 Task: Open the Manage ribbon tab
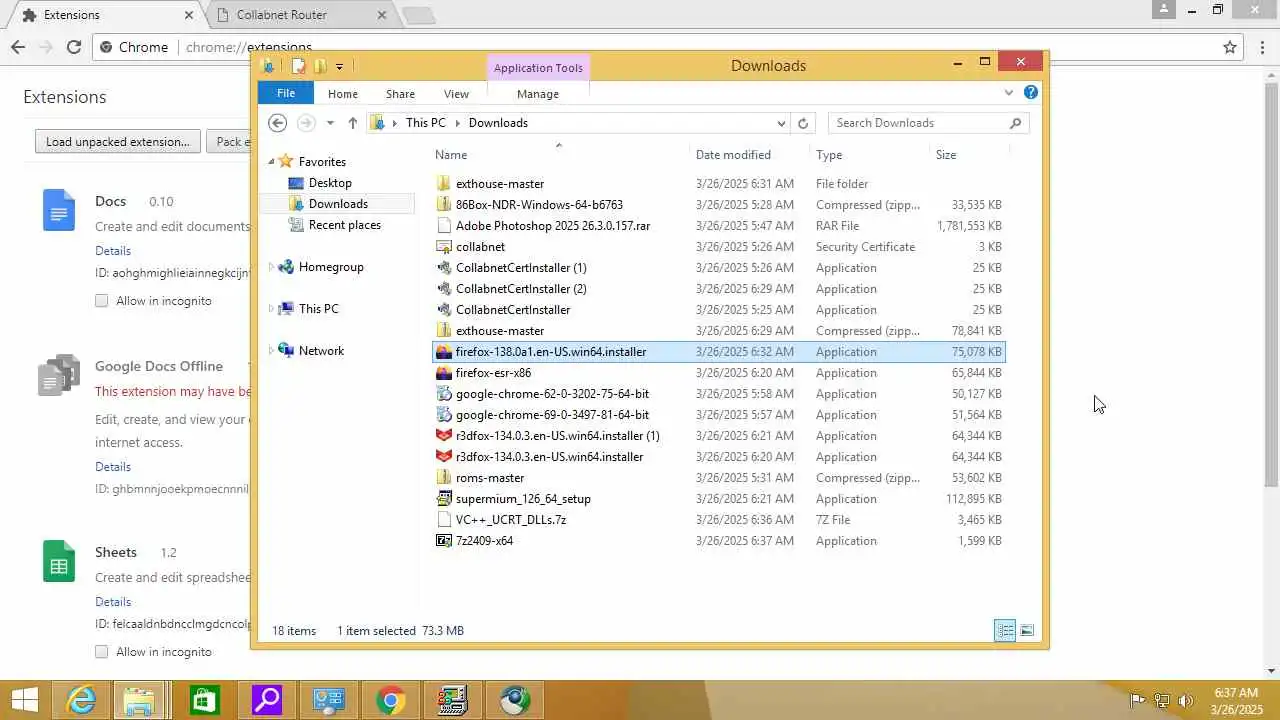(538, 94)
